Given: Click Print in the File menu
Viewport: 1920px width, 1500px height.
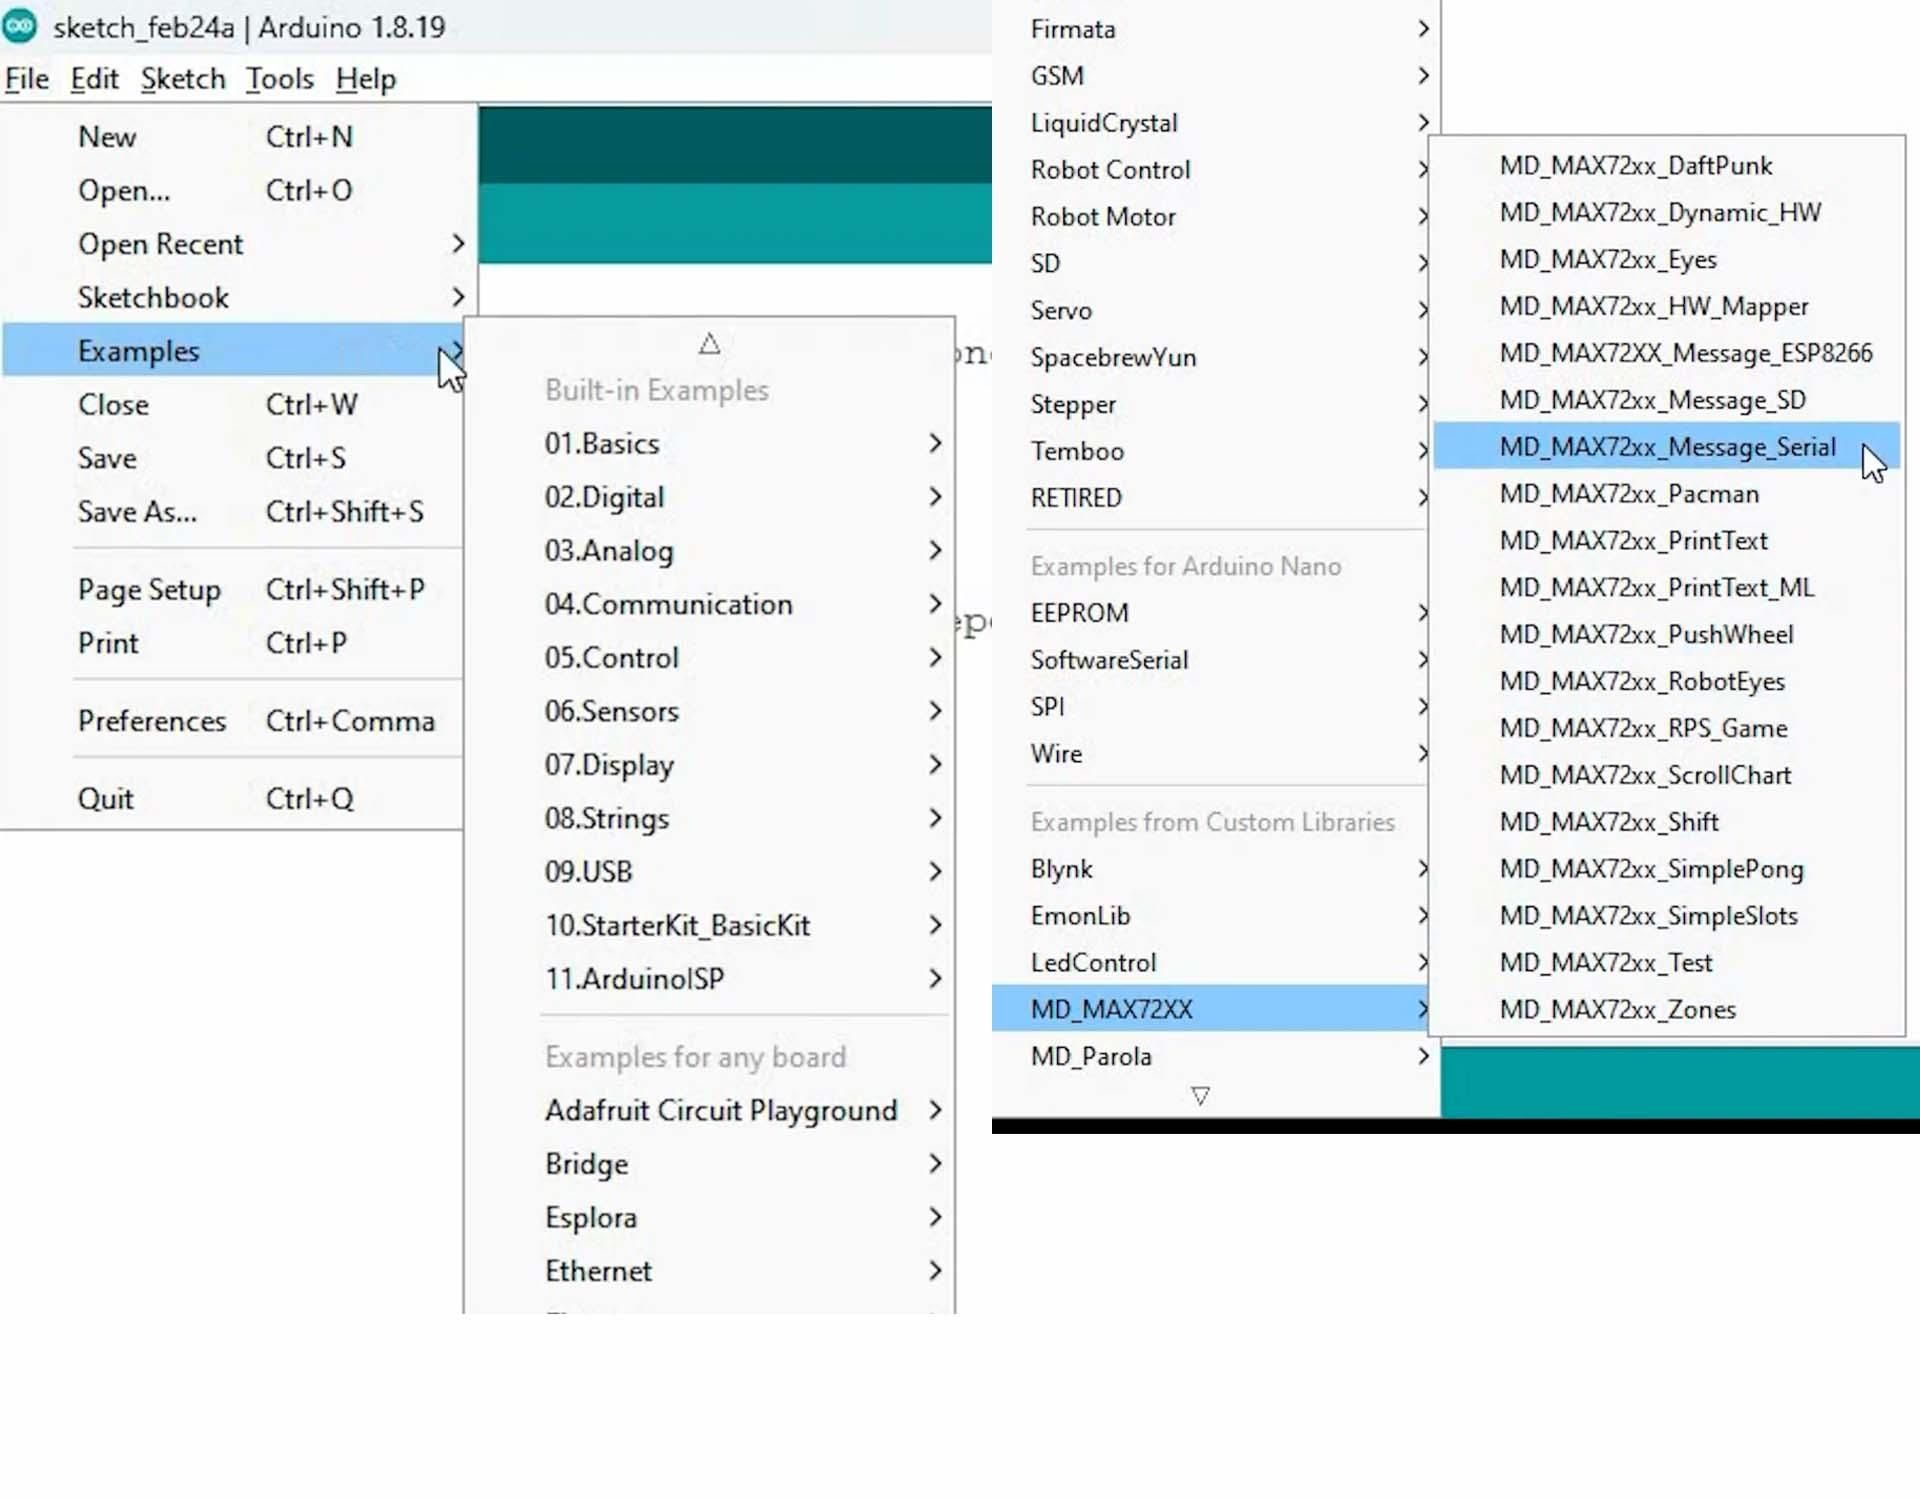Looking at the screenshot, I should tap(234, 643).
